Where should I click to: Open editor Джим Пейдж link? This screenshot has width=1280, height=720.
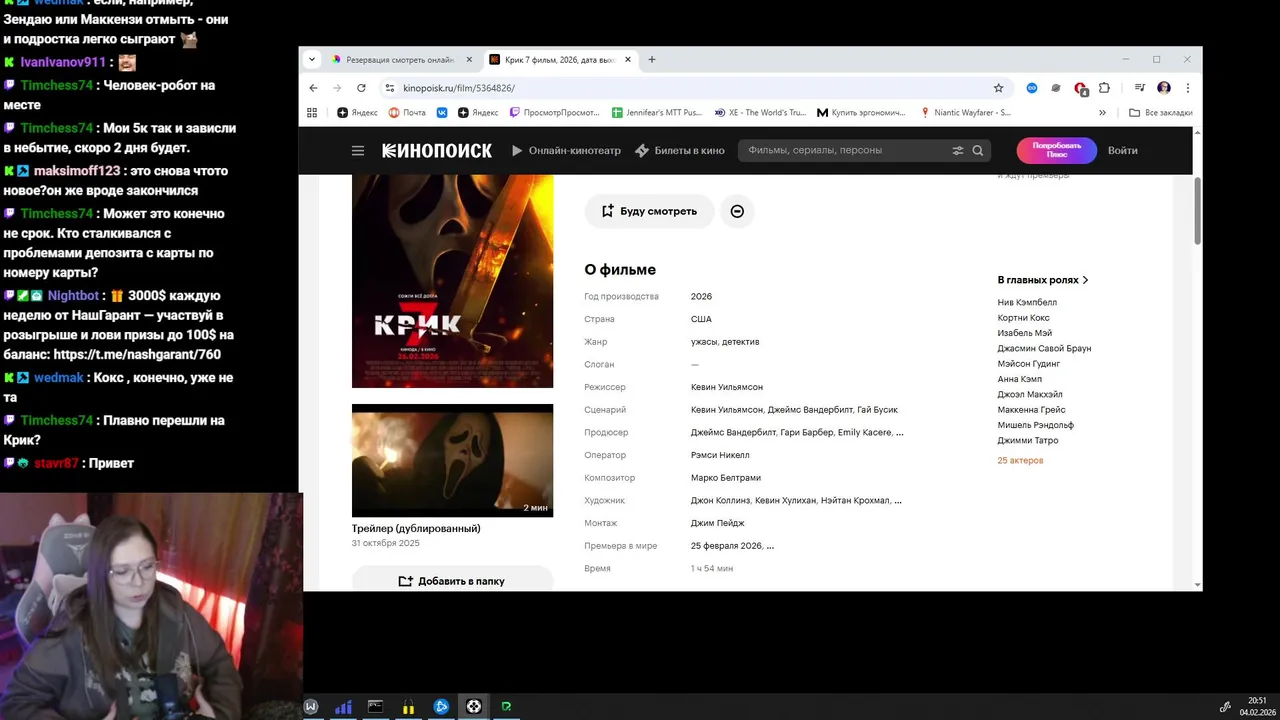718,523
